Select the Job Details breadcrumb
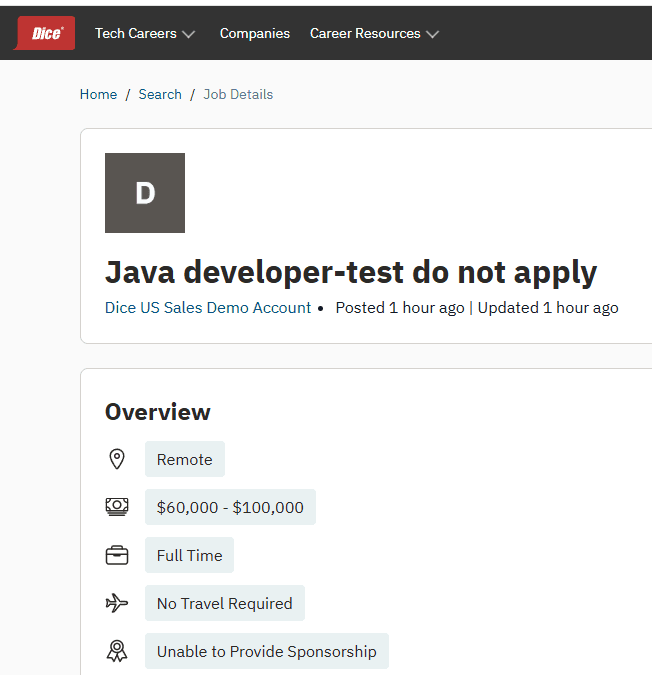 tap(238, 94)
